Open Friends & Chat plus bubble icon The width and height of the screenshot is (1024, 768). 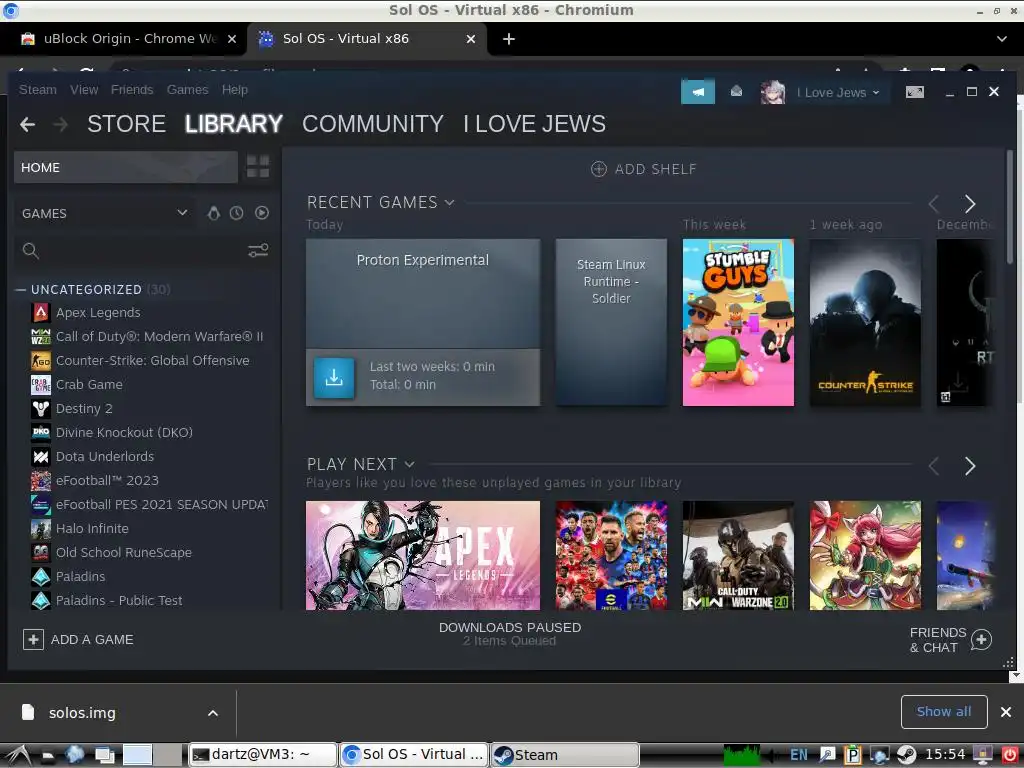coord(981,640)
